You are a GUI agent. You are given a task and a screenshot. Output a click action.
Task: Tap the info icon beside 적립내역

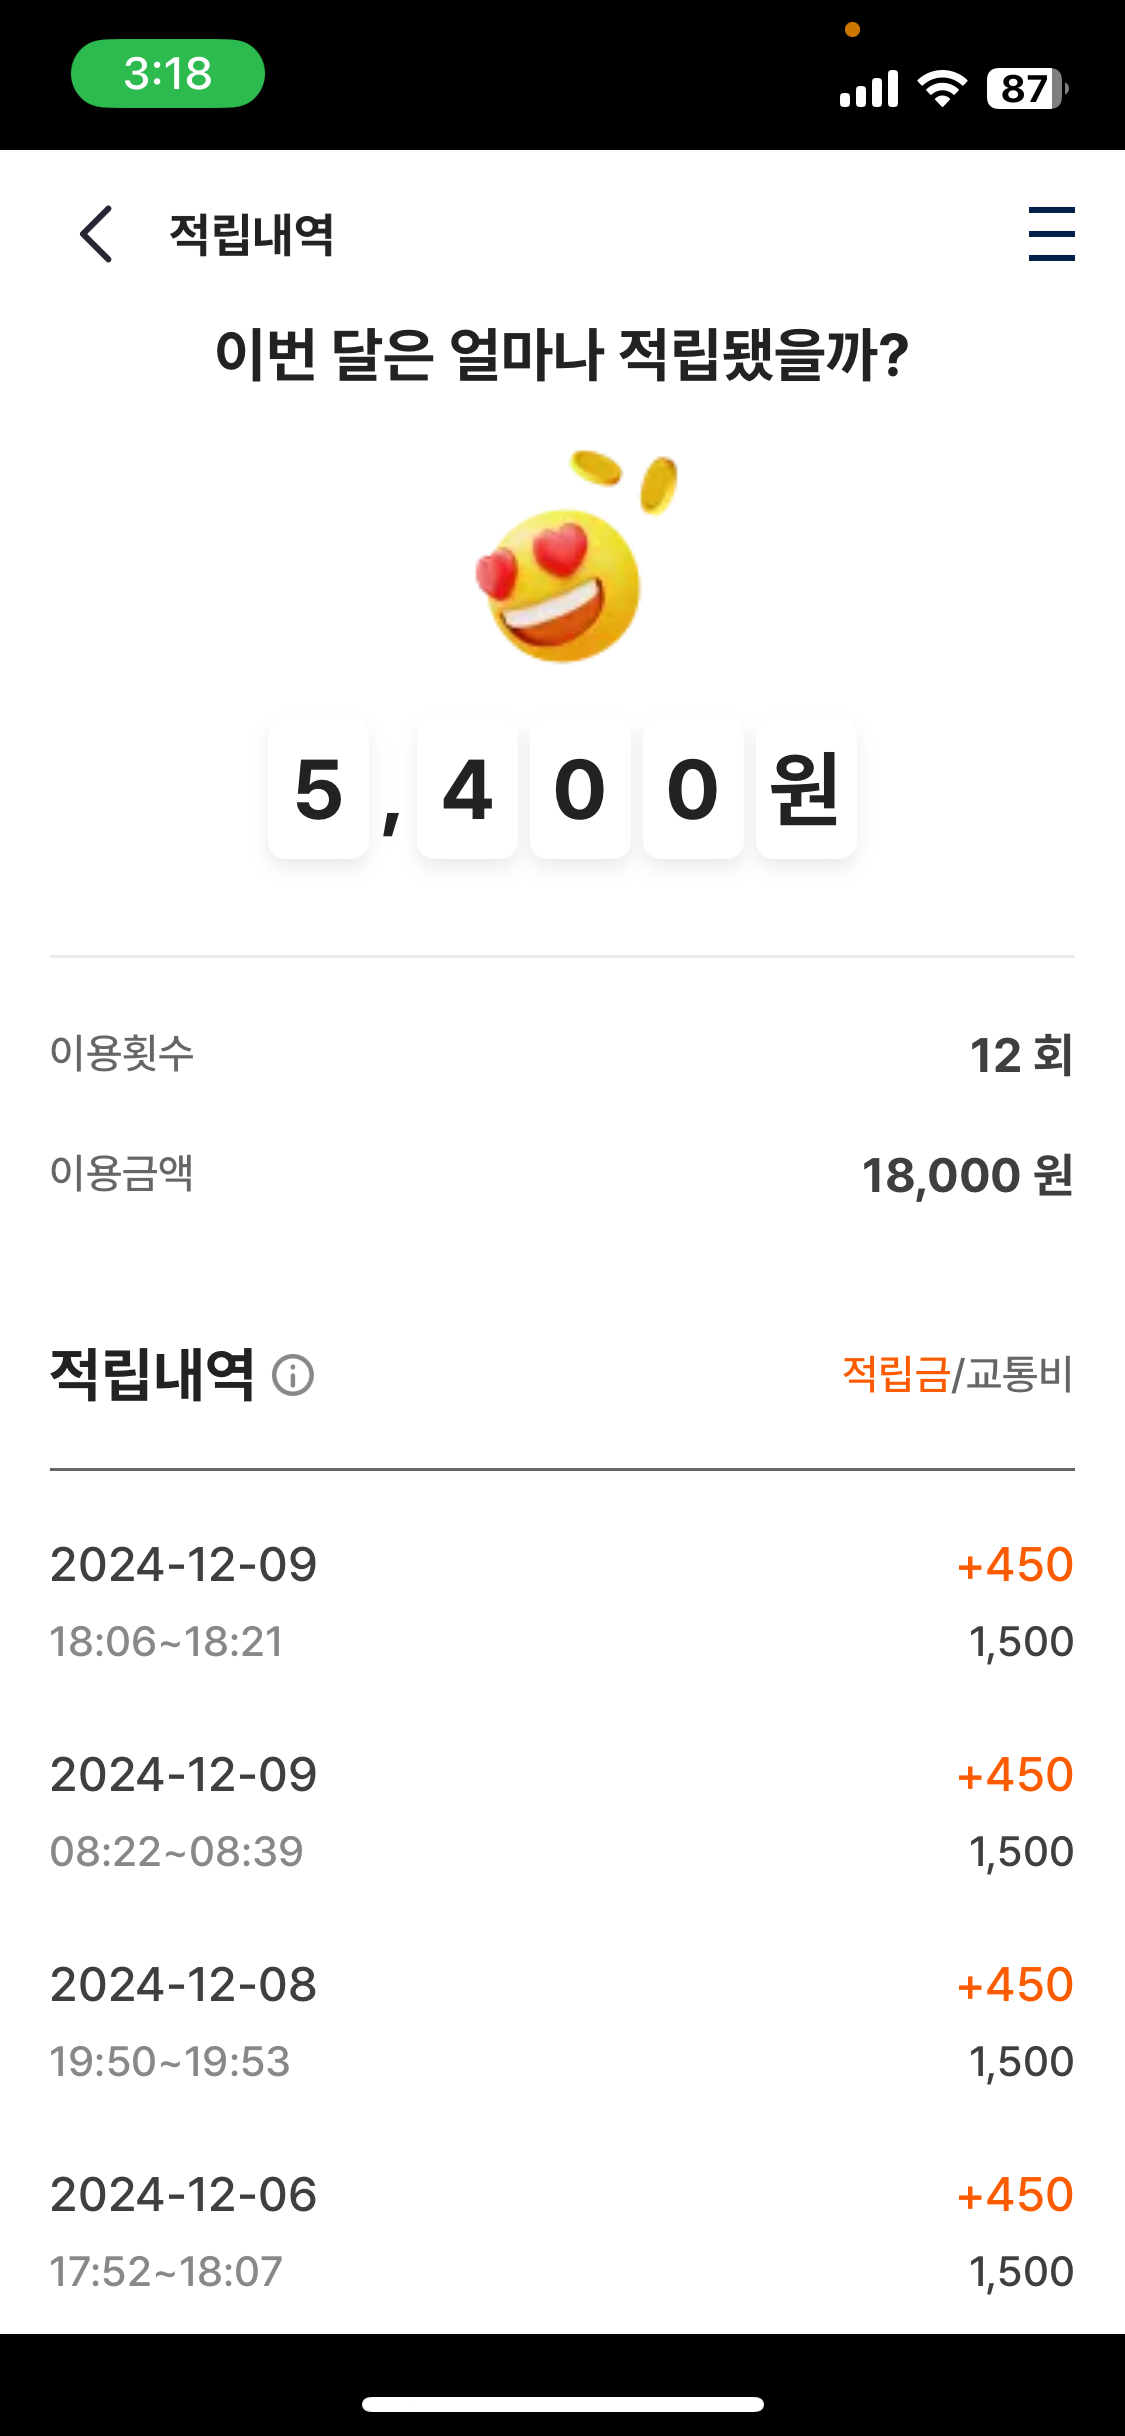pos(293,1375)
